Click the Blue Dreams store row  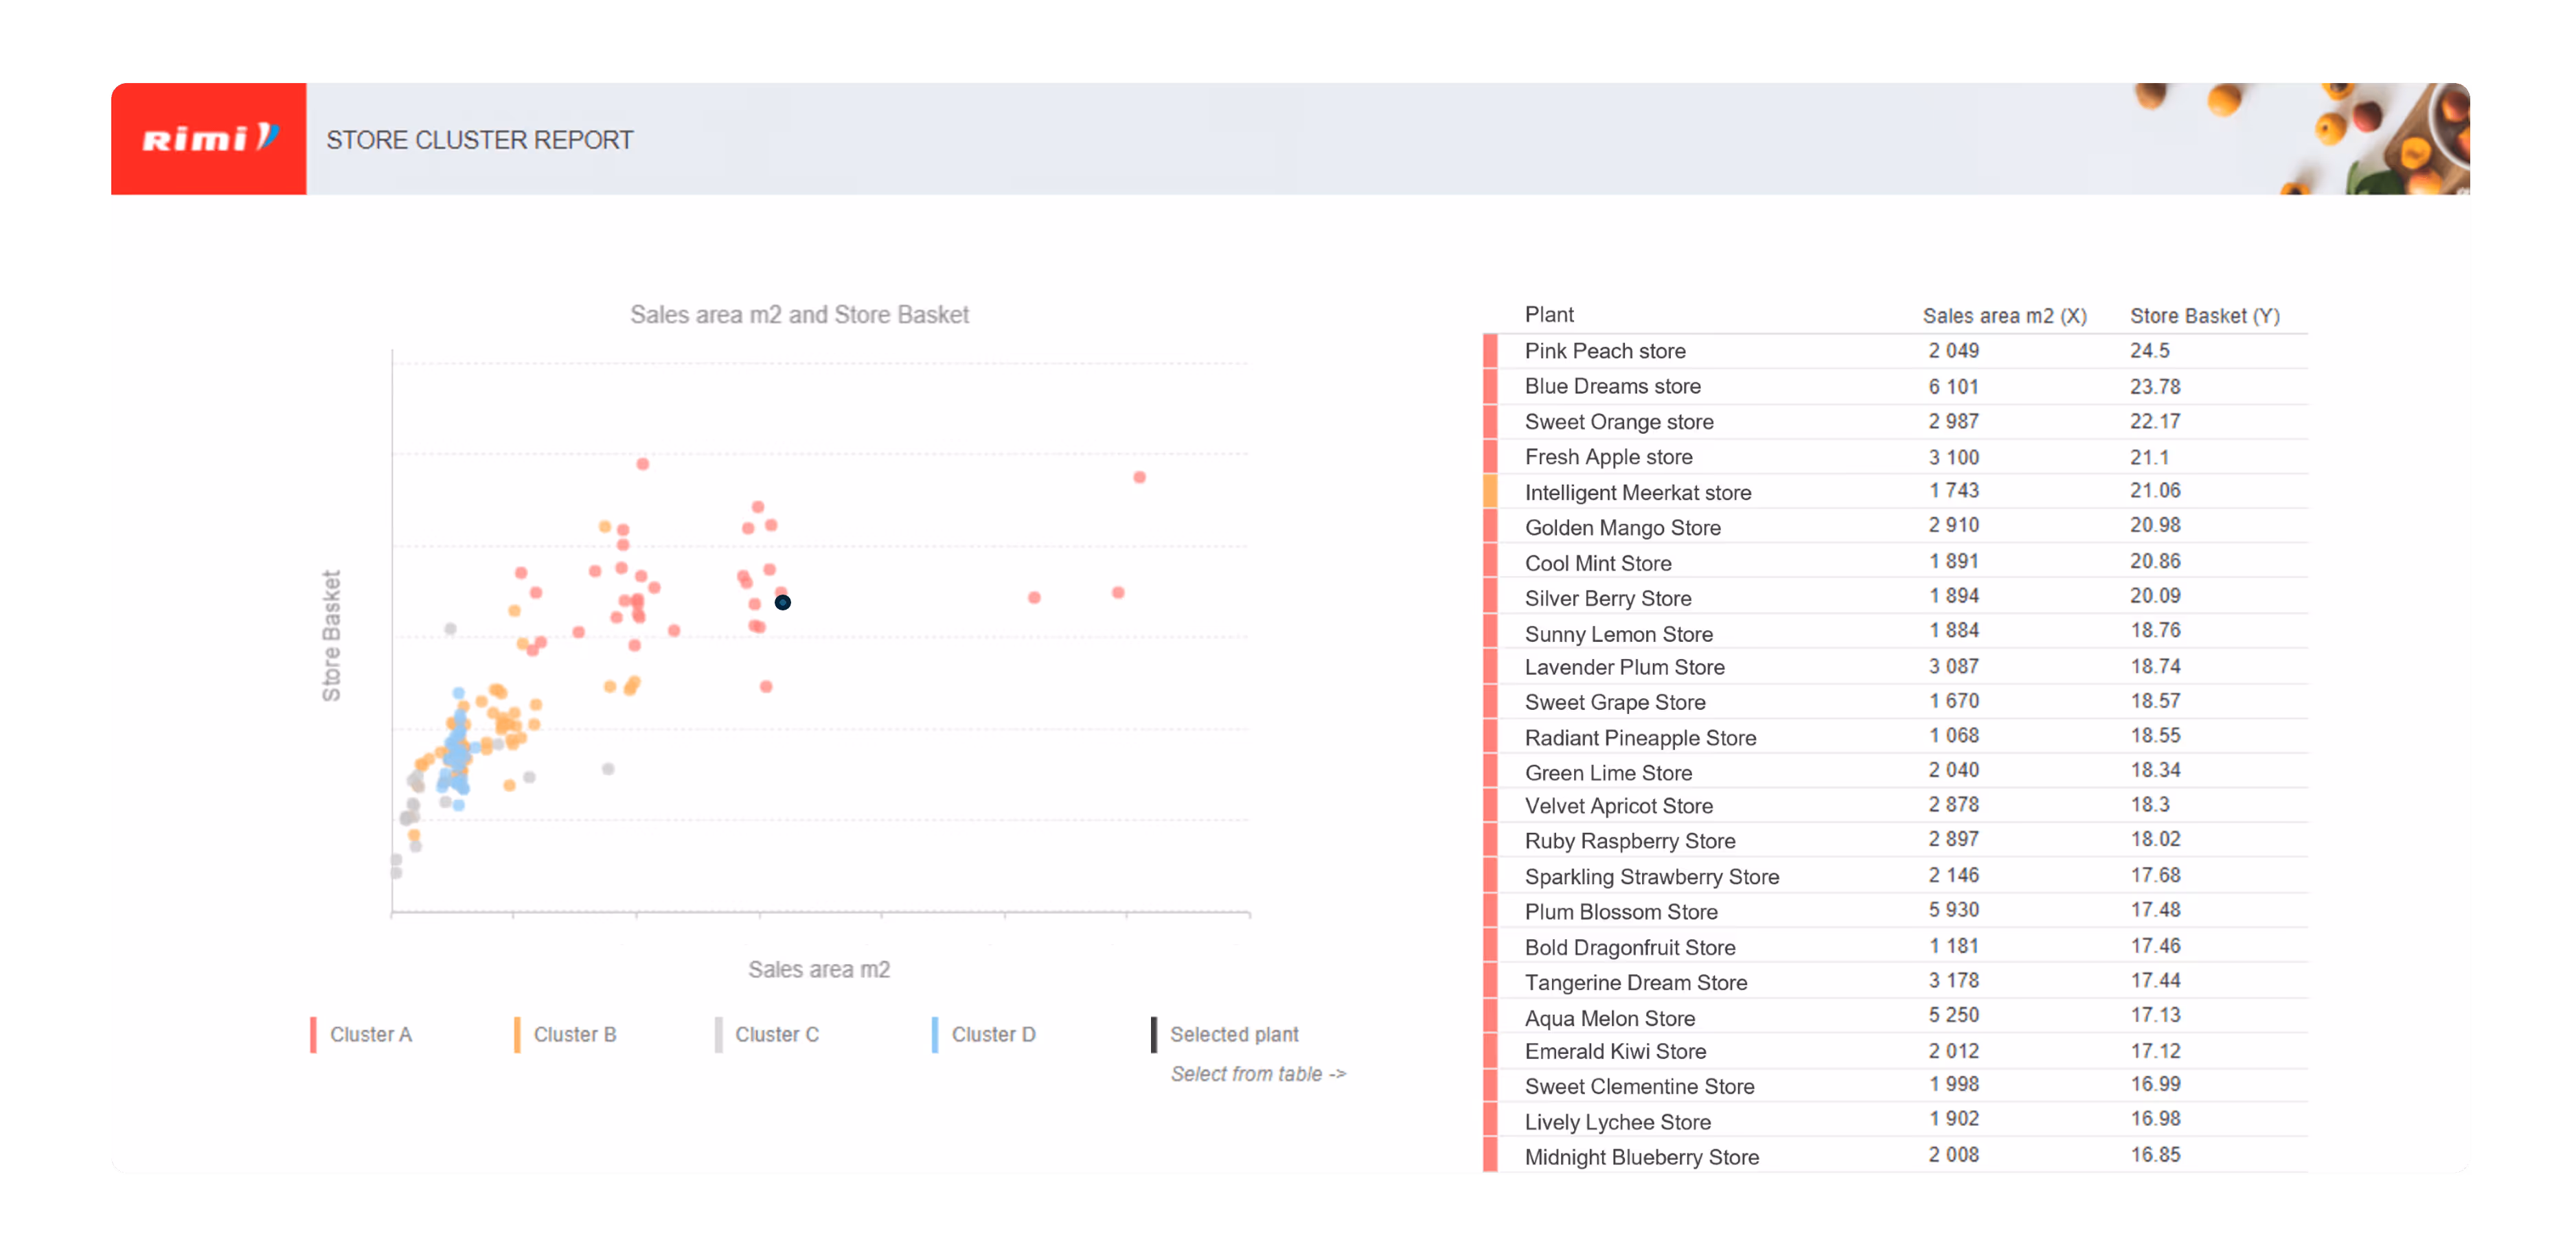pyautogui.click(x=1611, y=386)
